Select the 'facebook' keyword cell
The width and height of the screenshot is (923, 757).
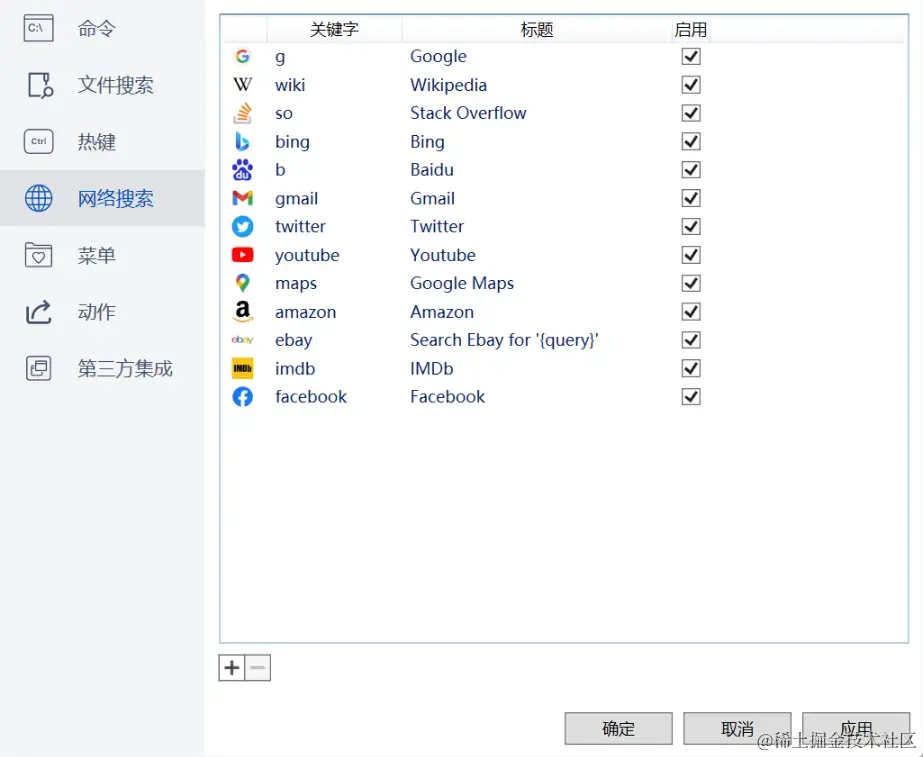point(311,397)
